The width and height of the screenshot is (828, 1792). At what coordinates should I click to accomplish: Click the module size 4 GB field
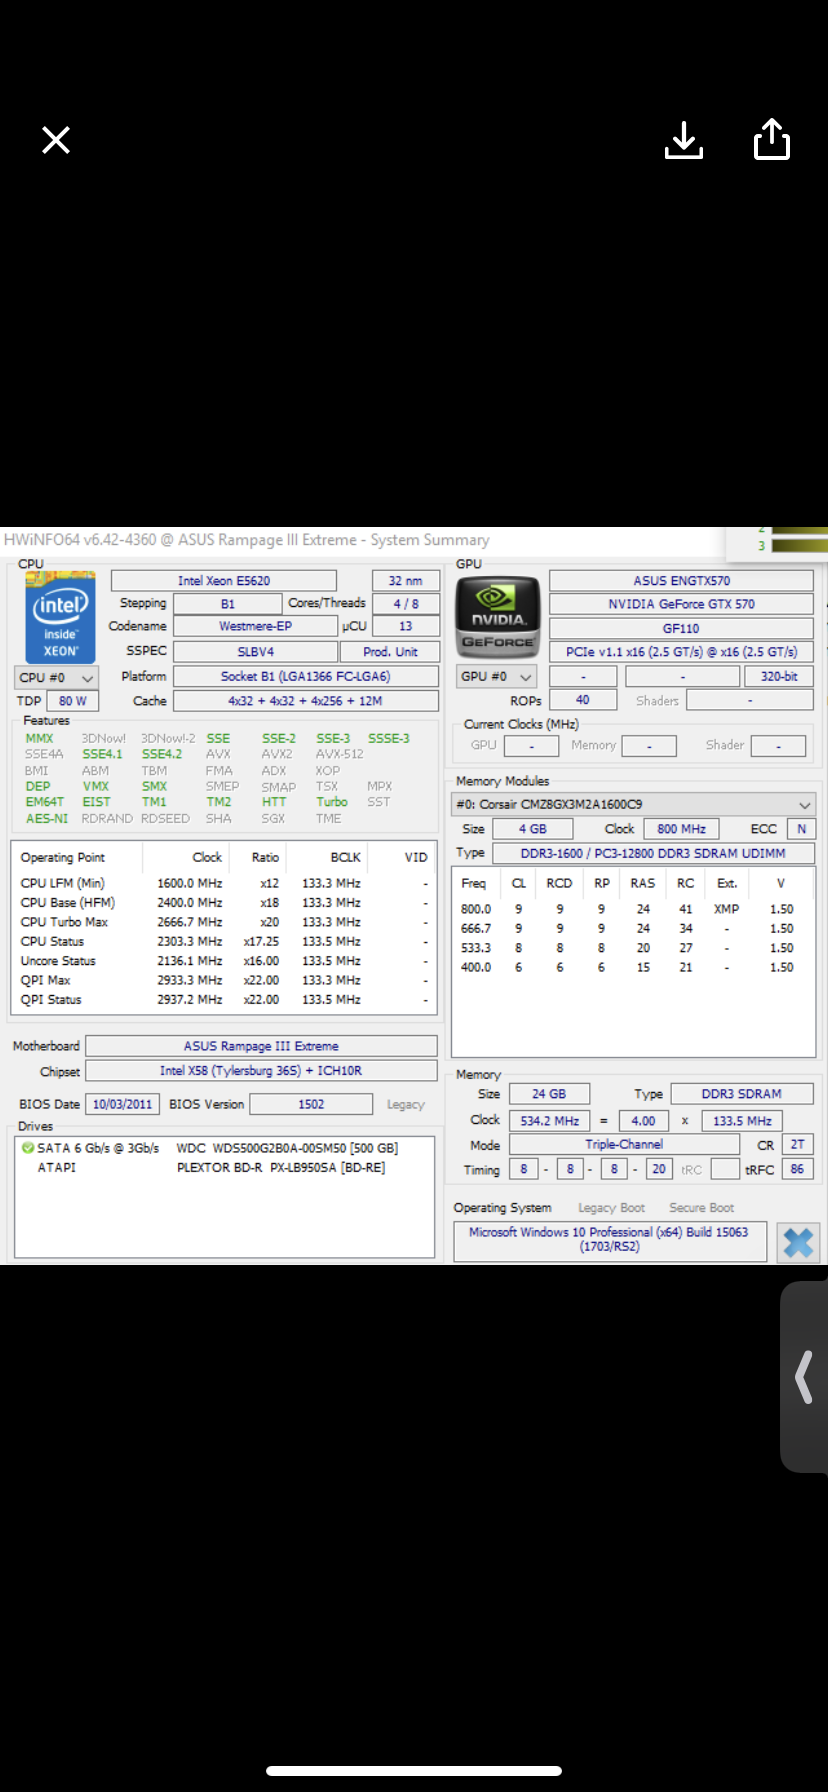(532, 829)
